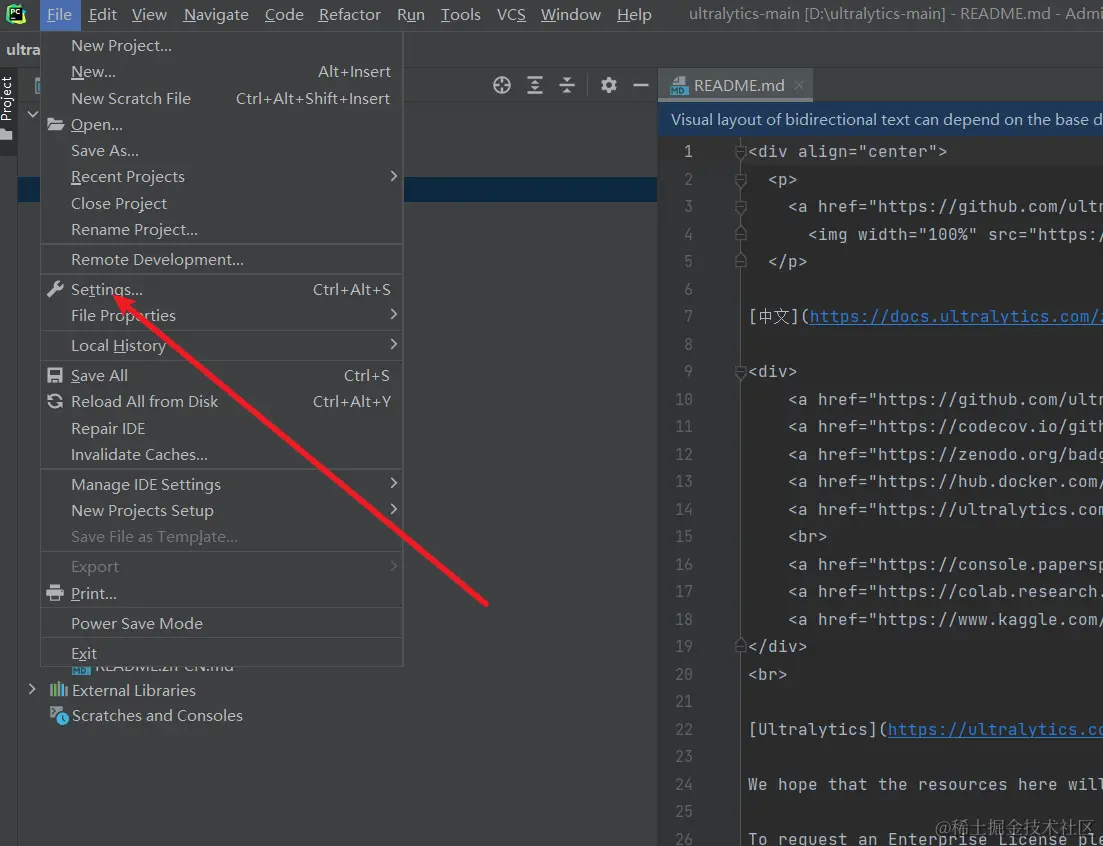Select Repair IDE entry
The image size is (1103, 846).
(x=222, y=428)
